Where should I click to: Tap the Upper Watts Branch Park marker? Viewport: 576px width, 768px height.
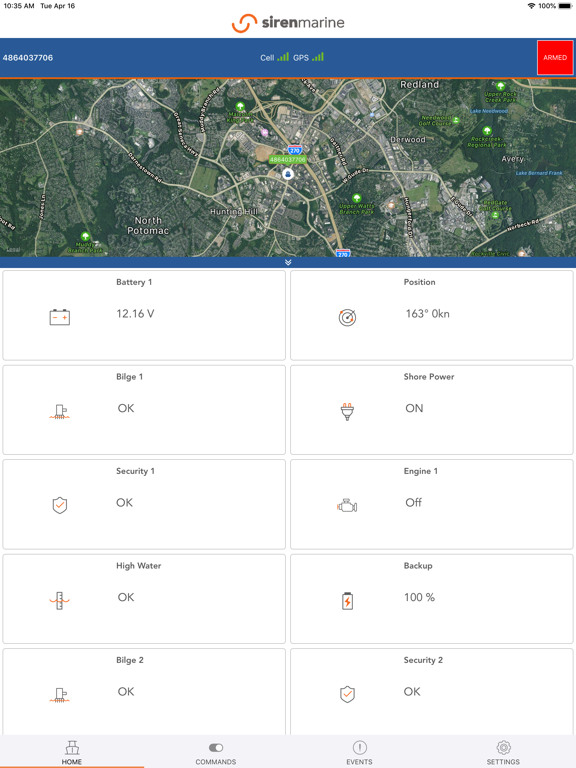tap(357, 198)
